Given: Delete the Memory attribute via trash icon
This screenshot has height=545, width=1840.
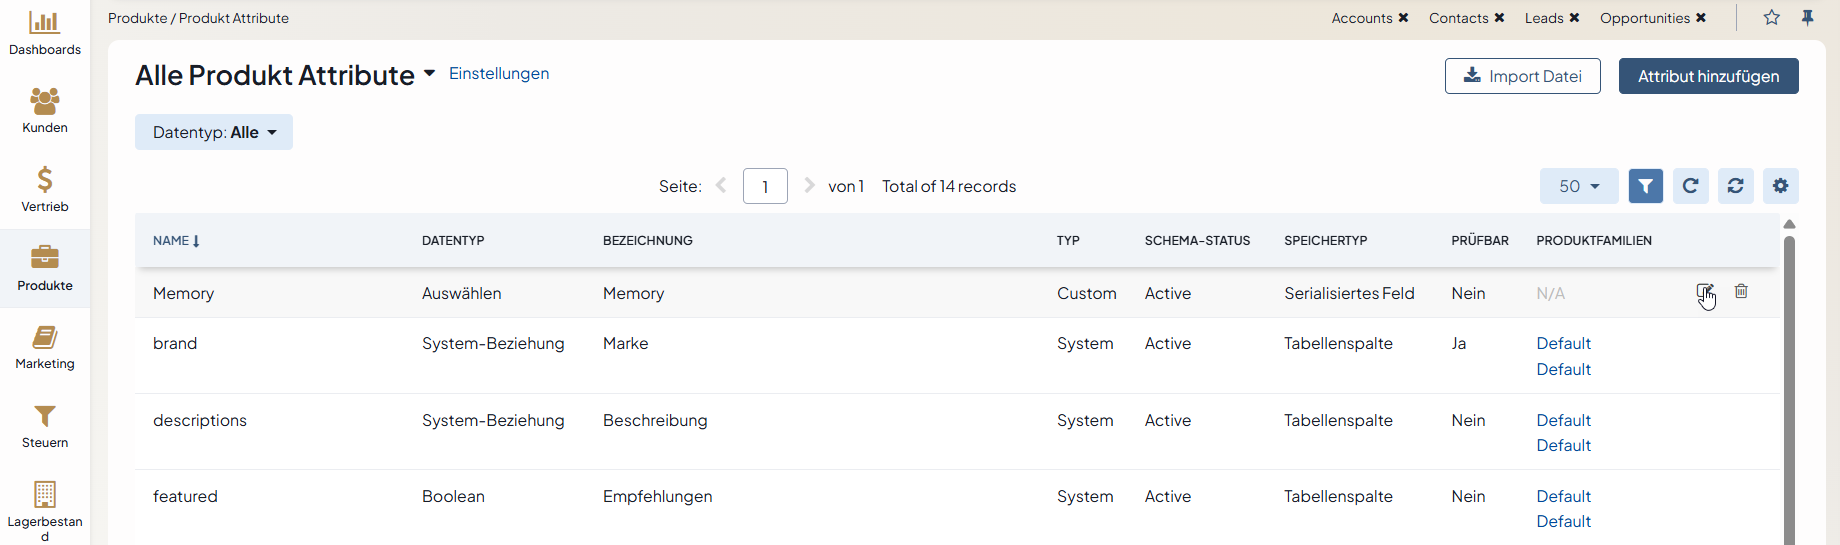Looking at the screenshot, I should coord(1741,291).
